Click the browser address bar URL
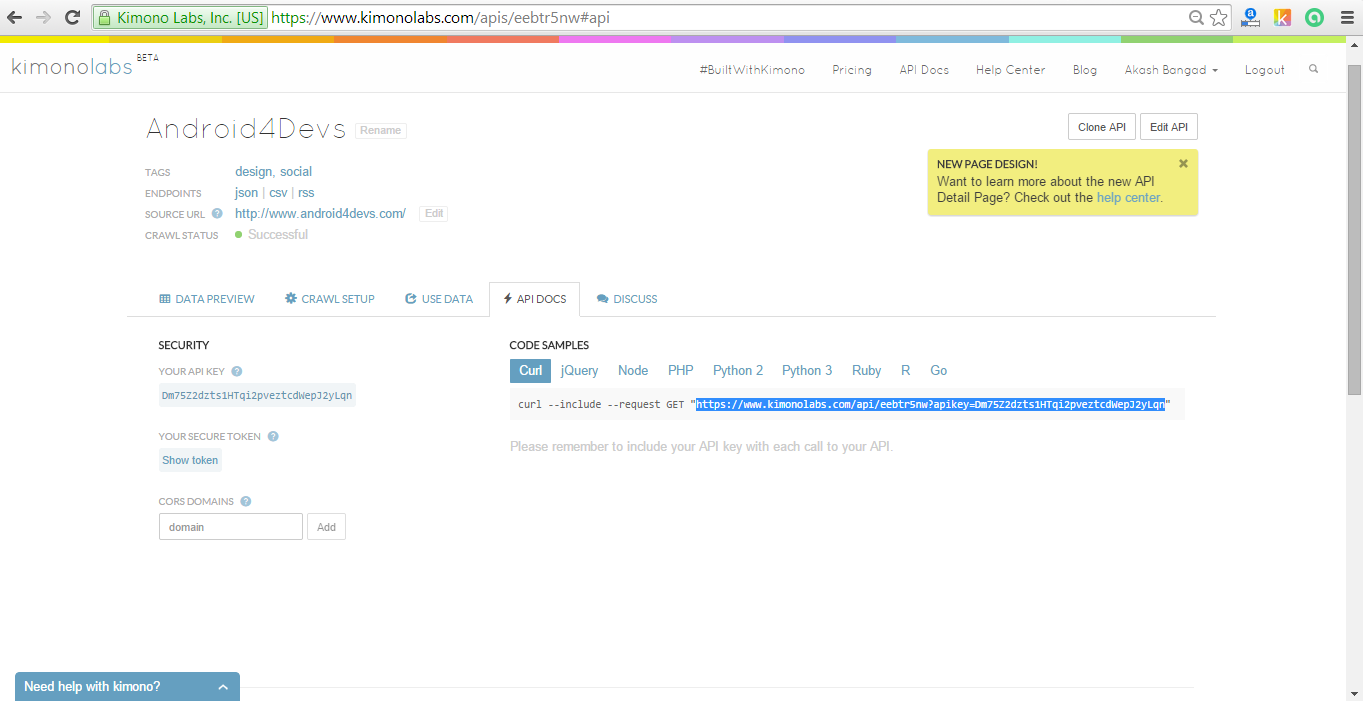1366x702 pixels. [441, 17]
